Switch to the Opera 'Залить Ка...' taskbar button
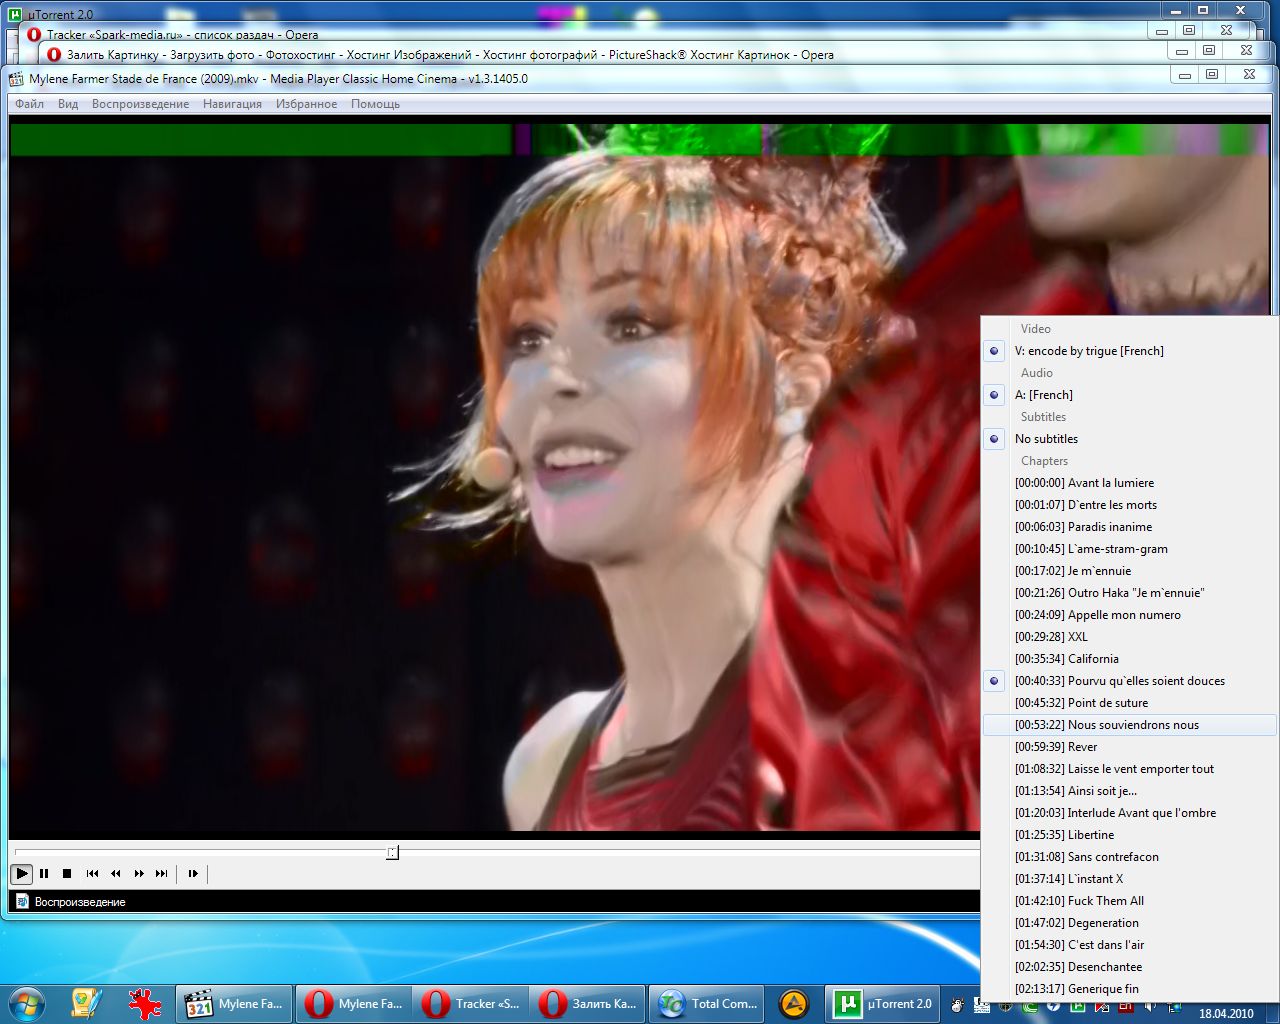1280x1024 pixels. click(588, 1003)
